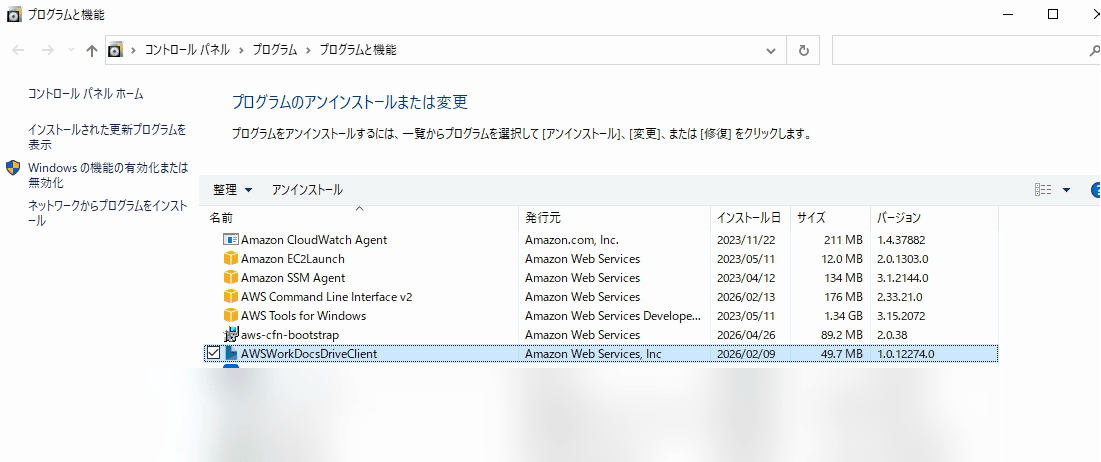Click the アンインストール button
The image size is (1101, 462).
[307, 190]
